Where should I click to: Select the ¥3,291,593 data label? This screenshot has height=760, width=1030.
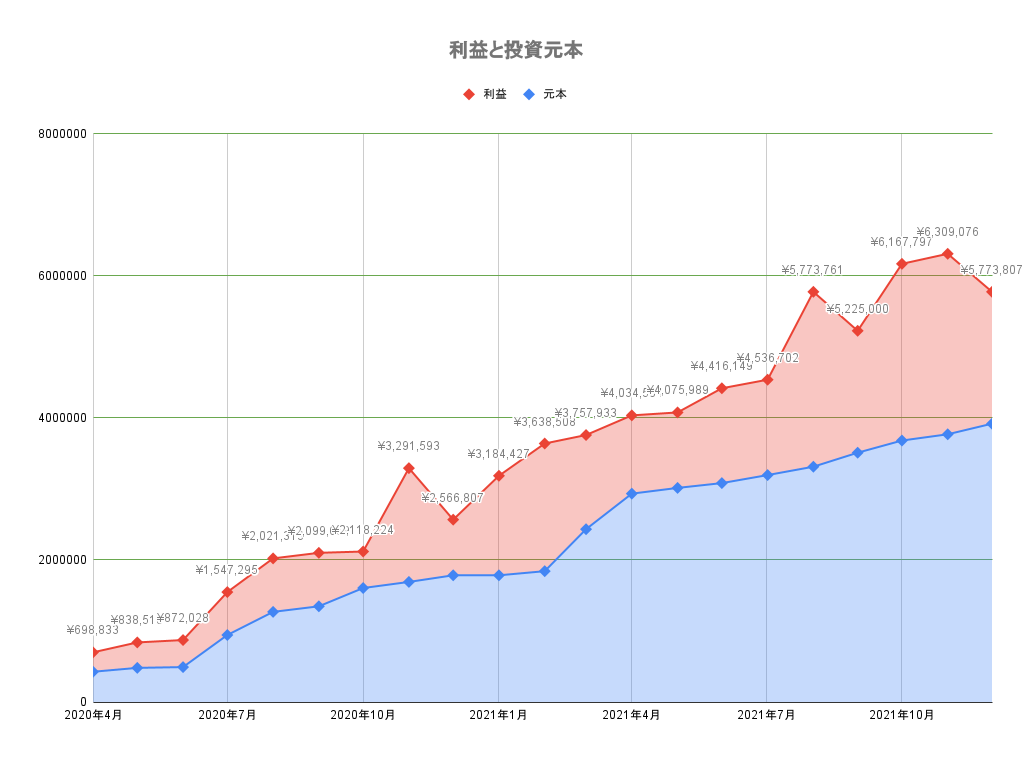[x=409, y=446]
